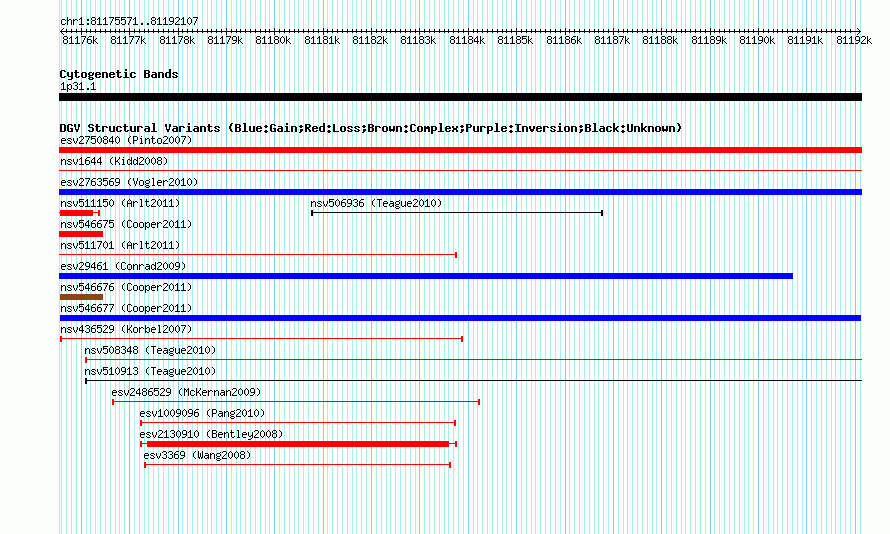
Task: Open esv2486529 (McKernan2009) label
Action: (x=186, y=392)
